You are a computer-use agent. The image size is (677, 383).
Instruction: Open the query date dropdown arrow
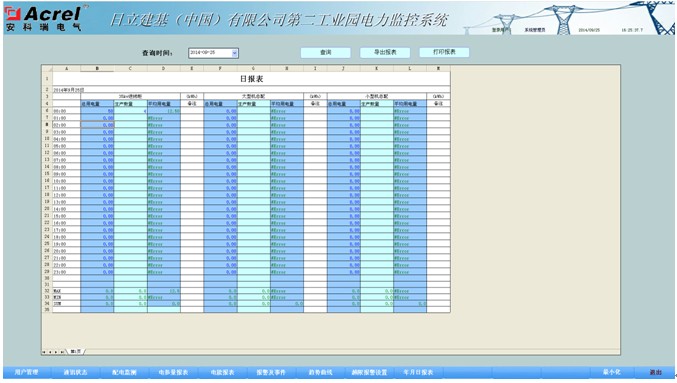coord(234,53)
